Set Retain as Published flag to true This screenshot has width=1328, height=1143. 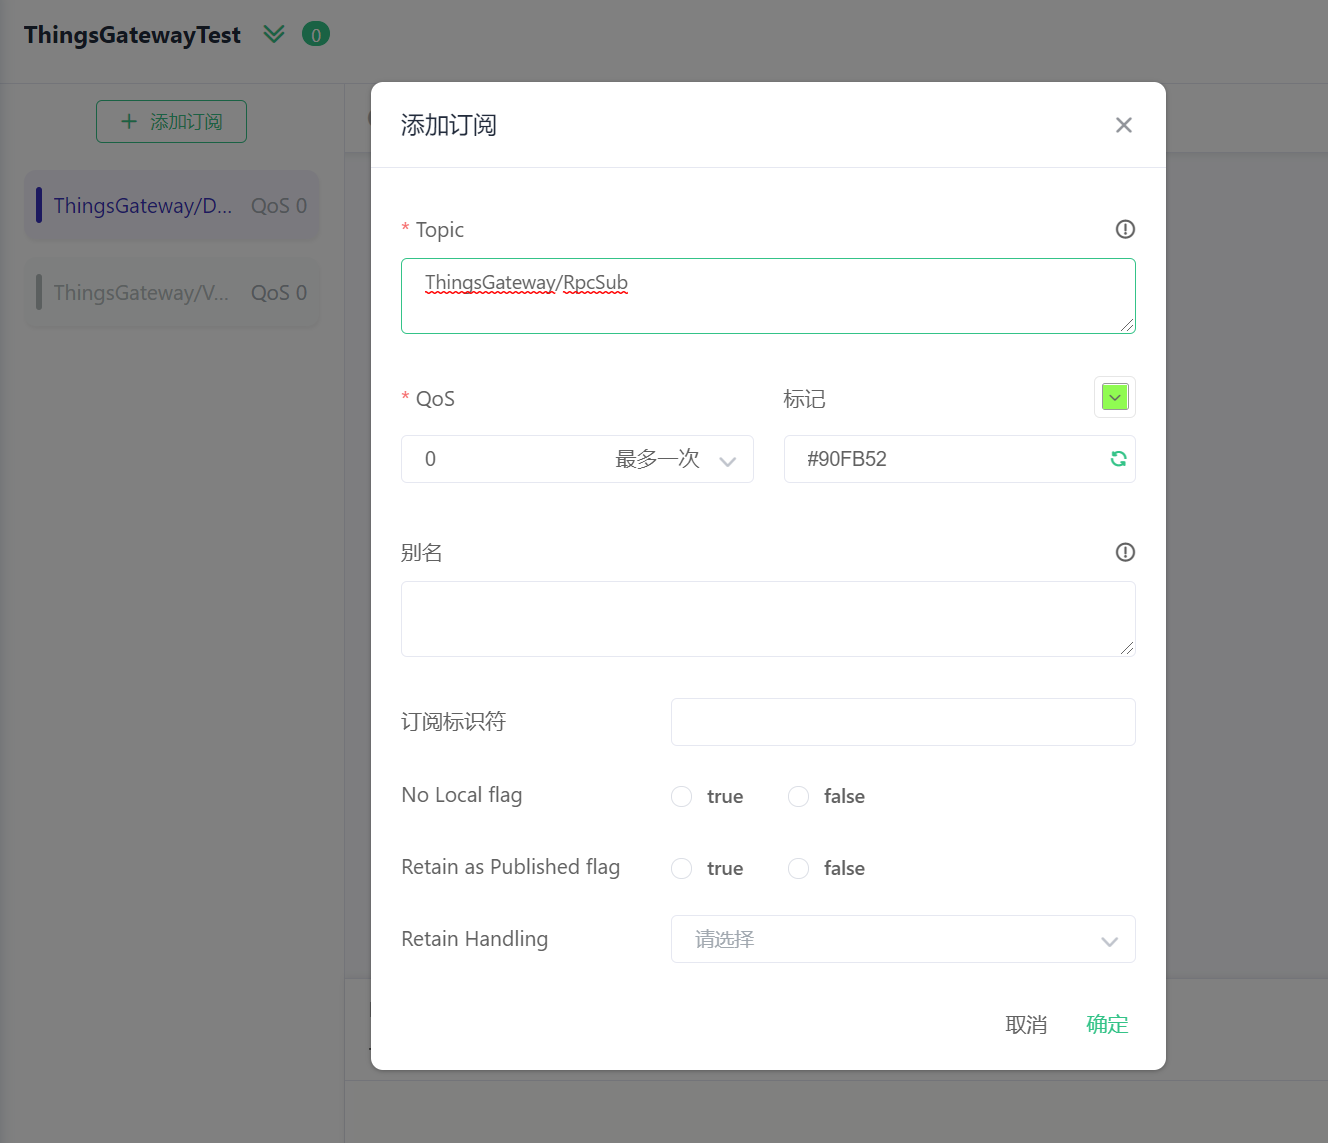[682, 869]
